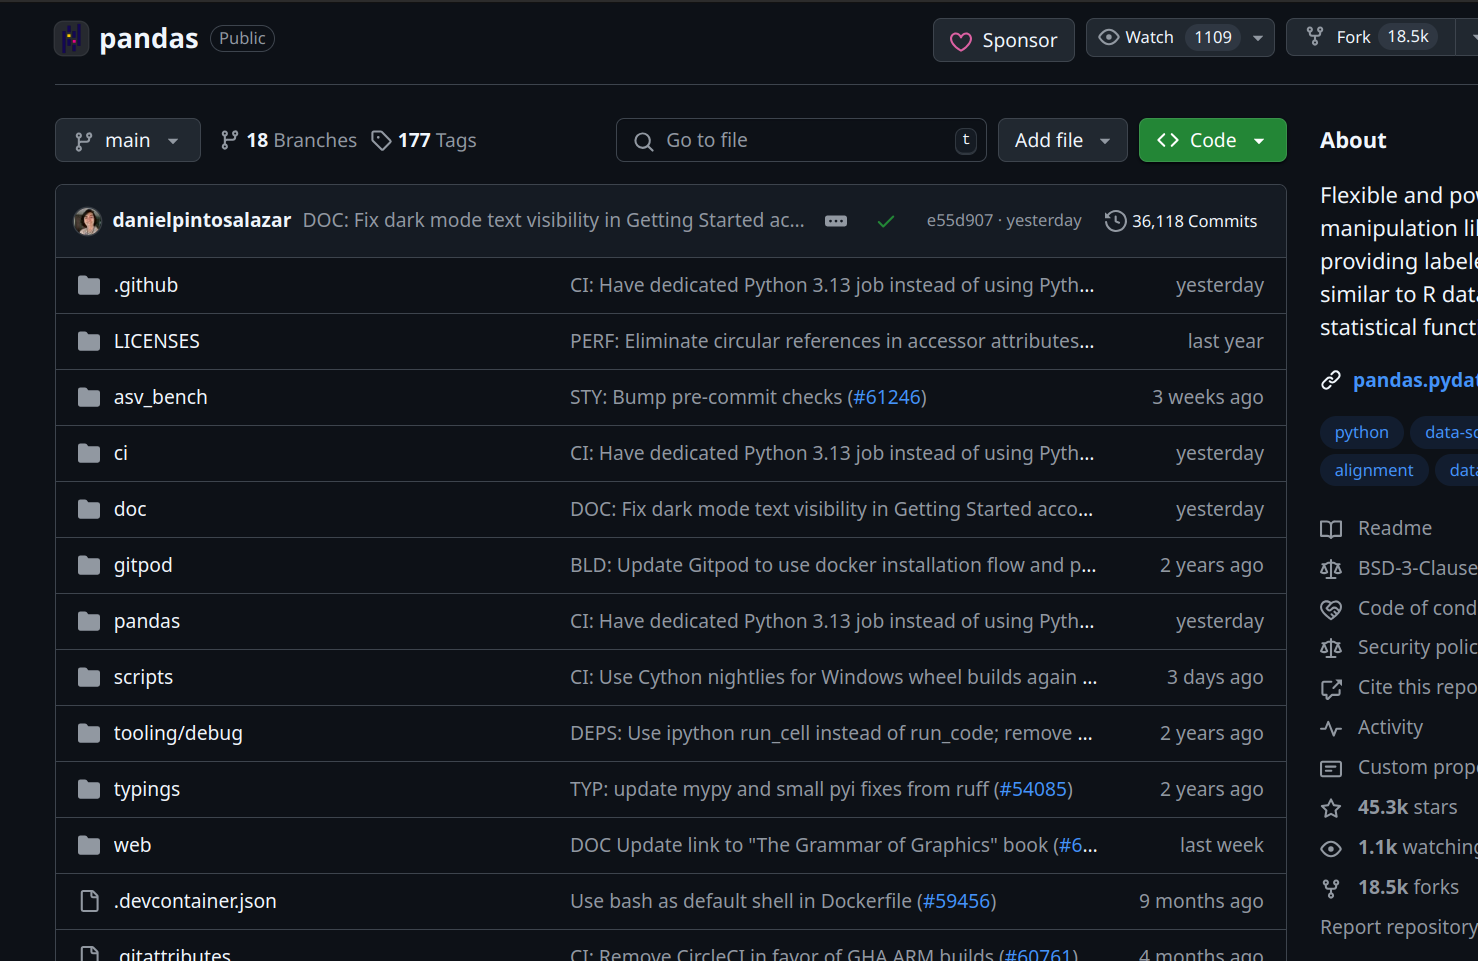Open the tooling/debug folder

click(x=178, y=733)
